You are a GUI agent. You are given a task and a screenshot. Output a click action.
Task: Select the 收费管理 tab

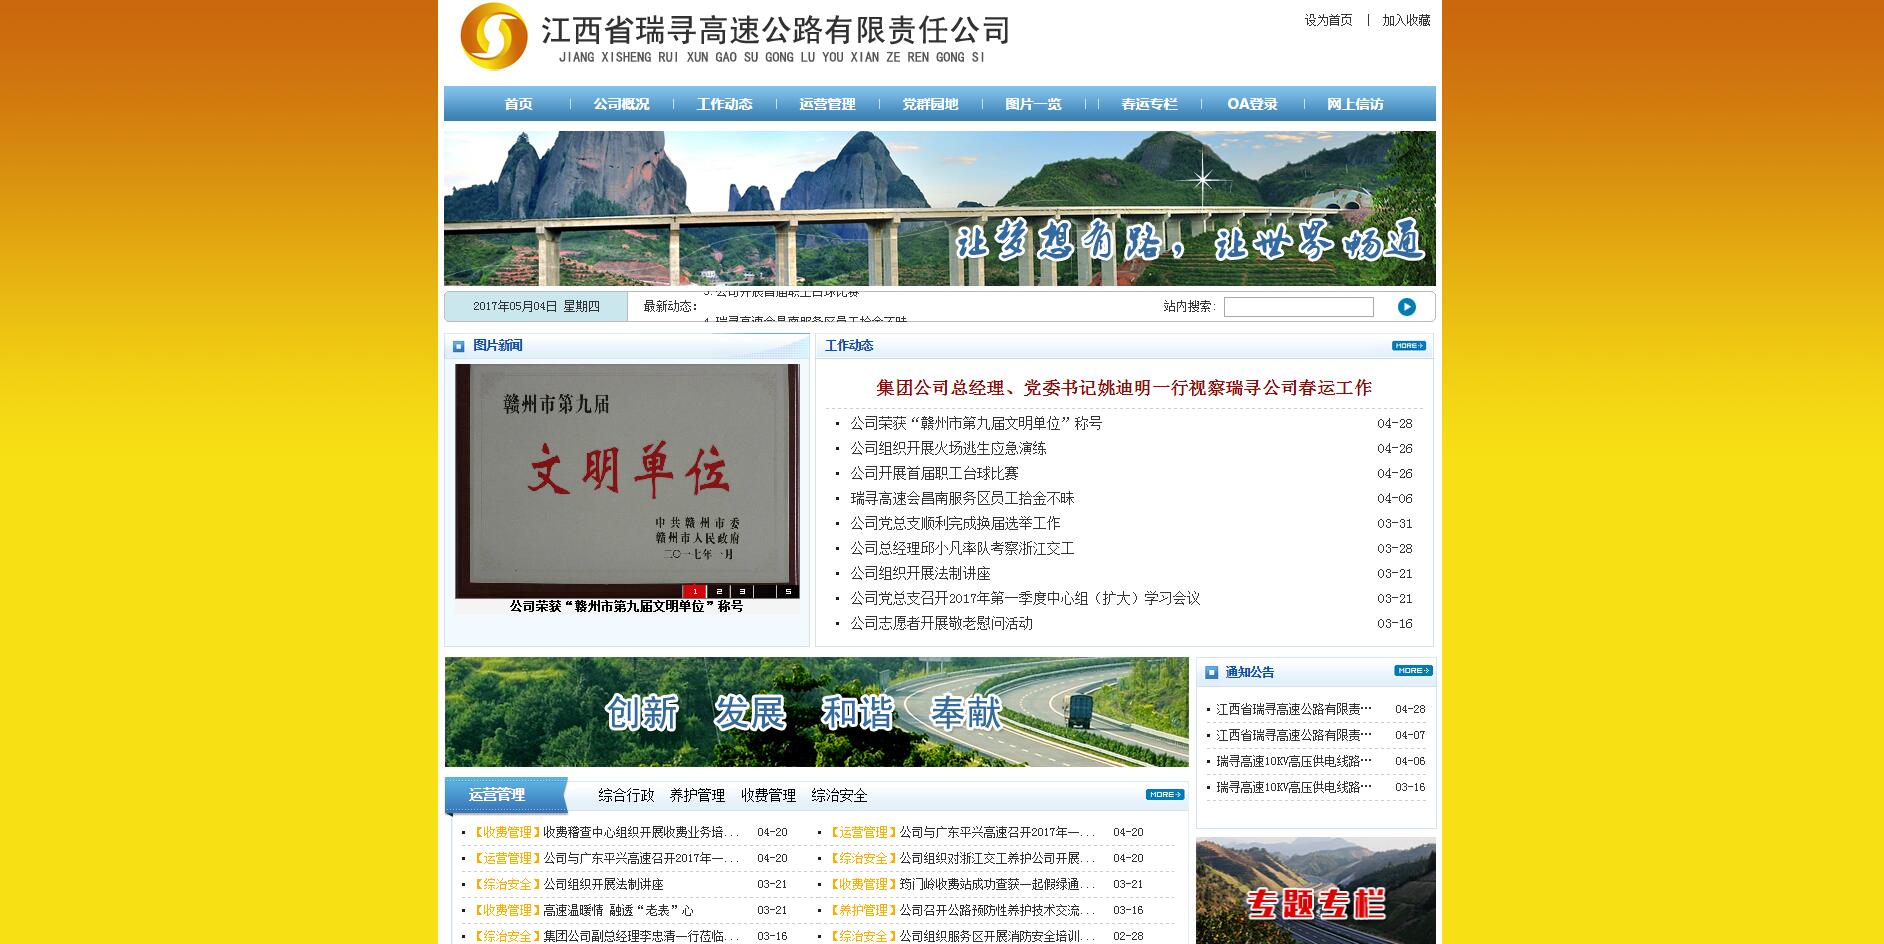coord(768,796)
